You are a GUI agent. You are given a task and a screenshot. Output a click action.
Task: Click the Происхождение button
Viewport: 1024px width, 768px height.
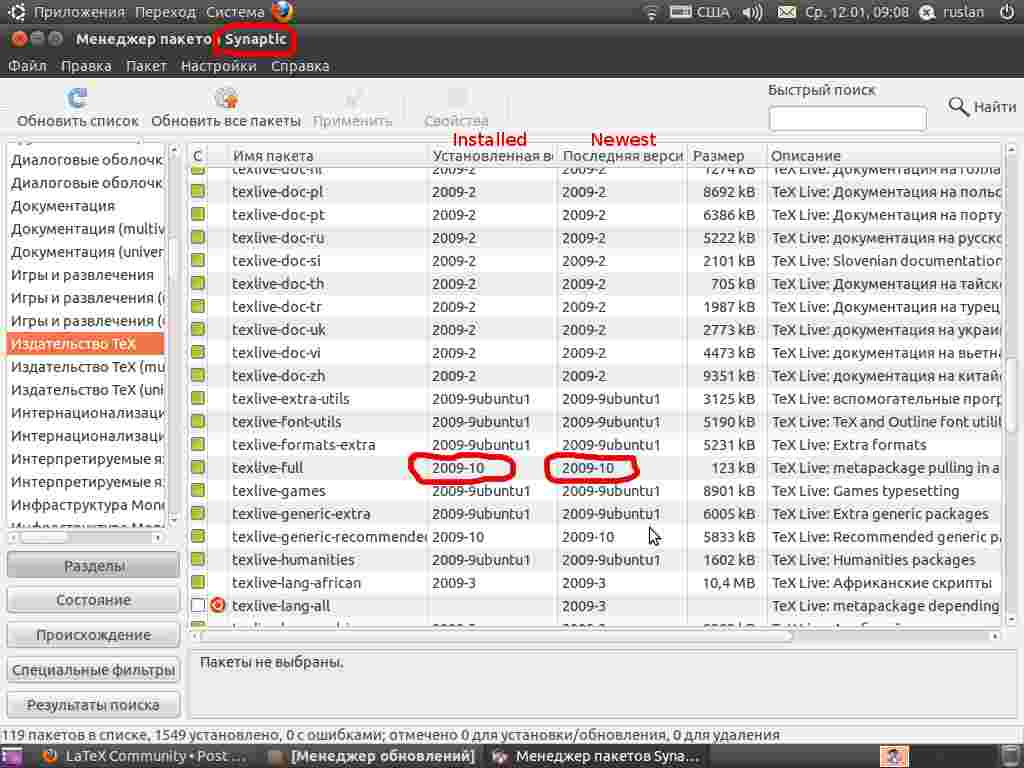(93, 635)
